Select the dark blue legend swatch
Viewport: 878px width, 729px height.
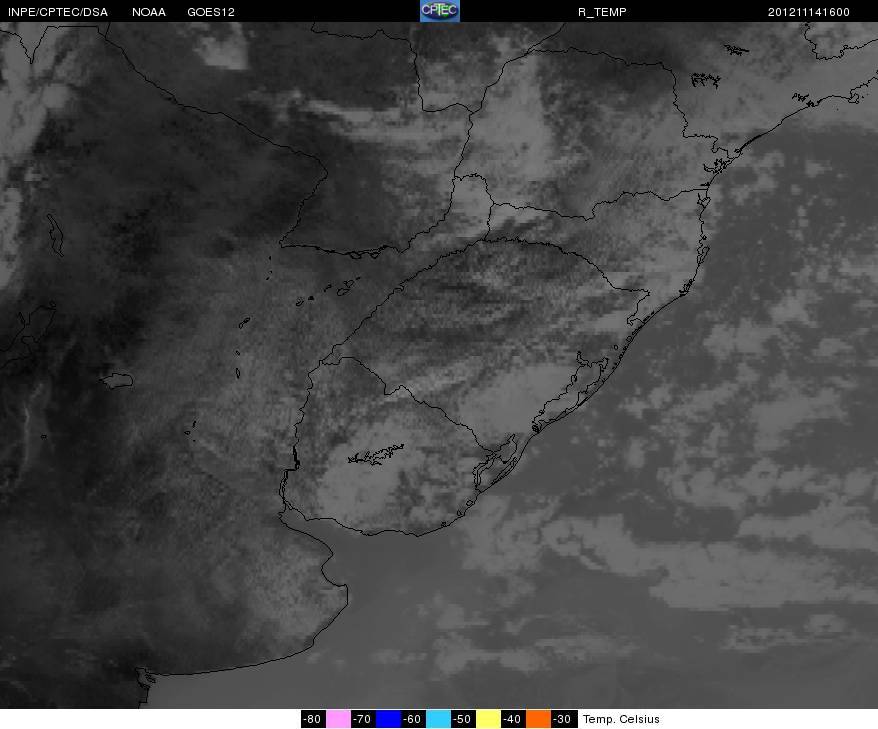coord(388,719)
